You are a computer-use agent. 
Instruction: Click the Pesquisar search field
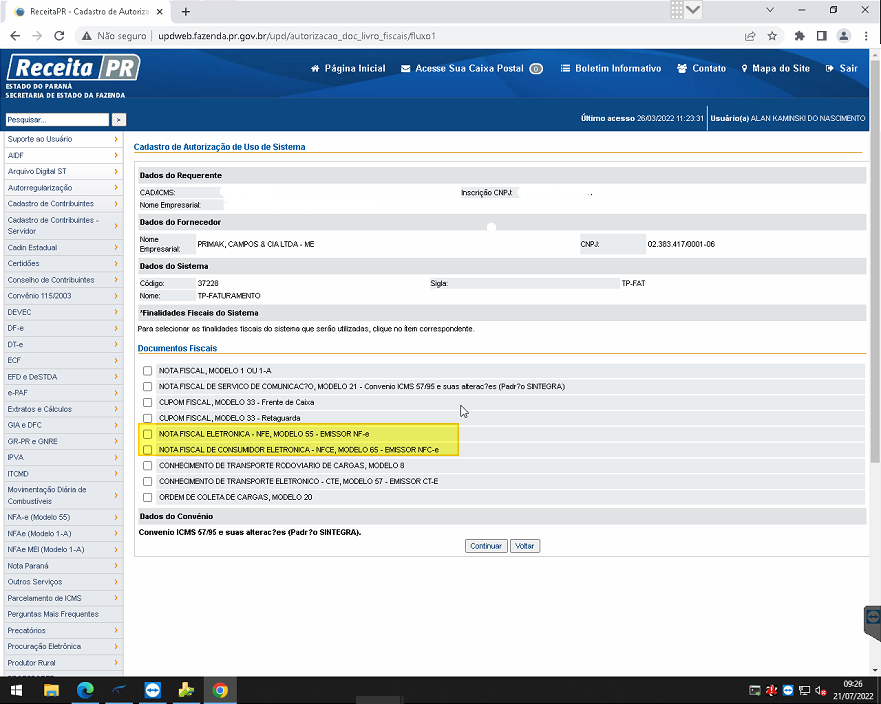click(x=57, y=120)
